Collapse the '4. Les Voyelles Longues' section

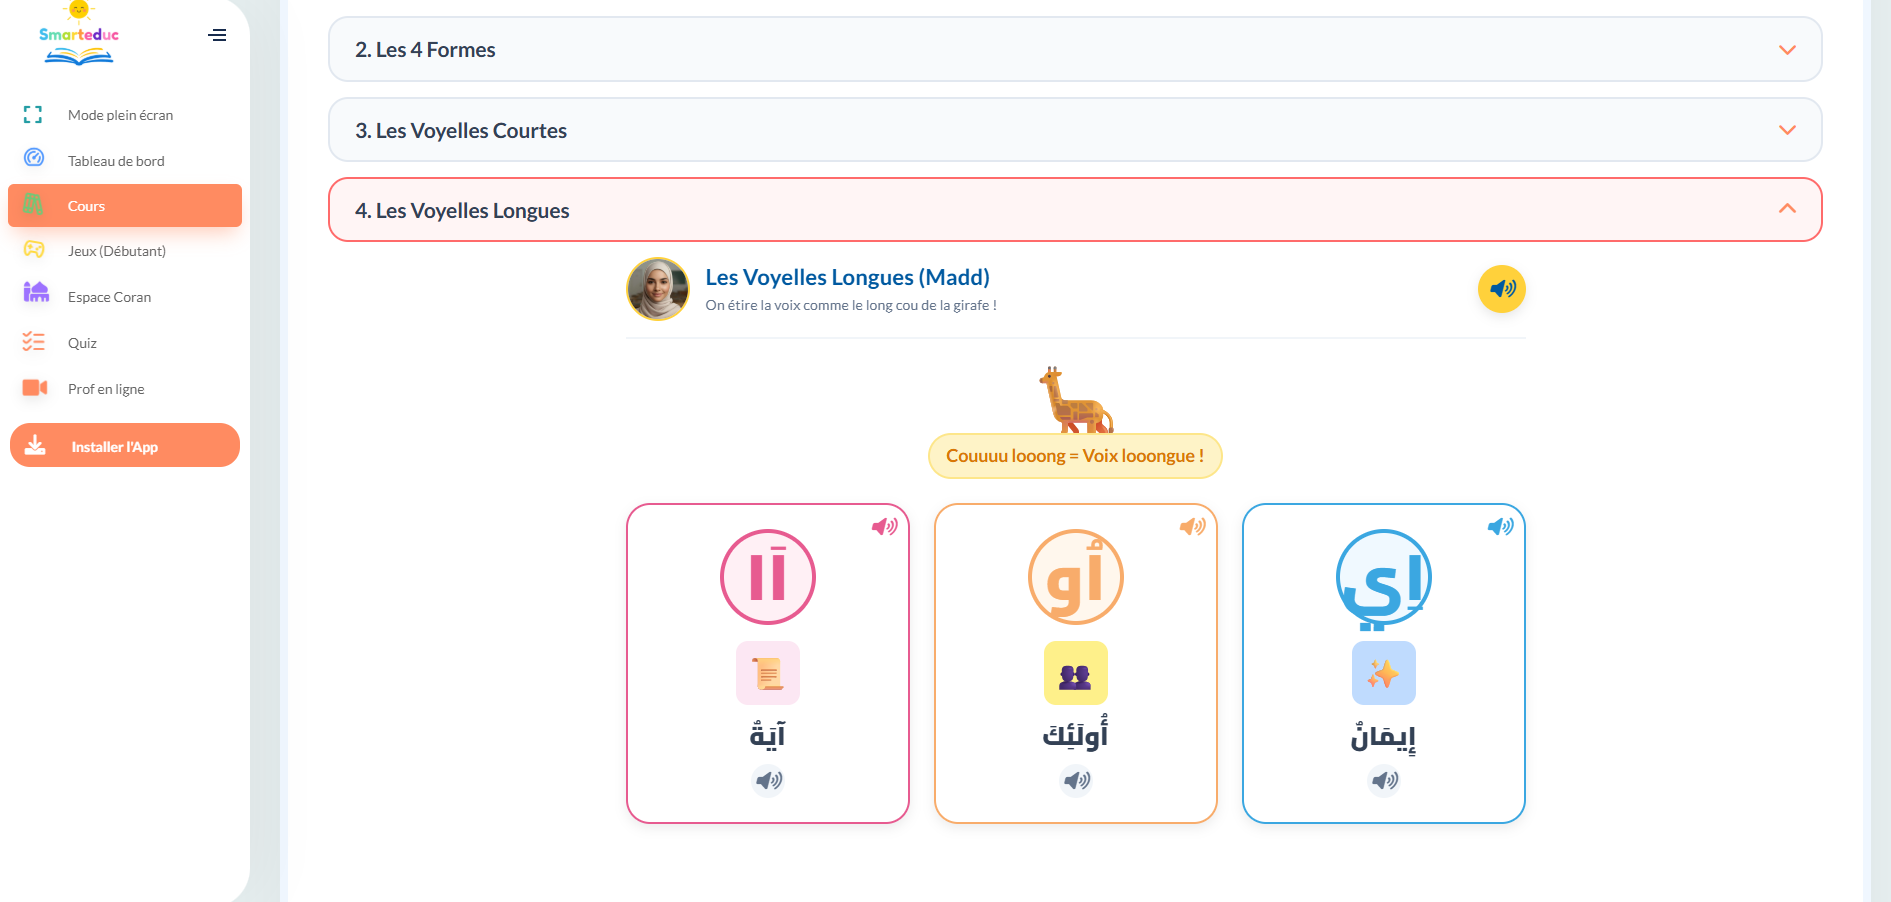(x=1075, y=210)
